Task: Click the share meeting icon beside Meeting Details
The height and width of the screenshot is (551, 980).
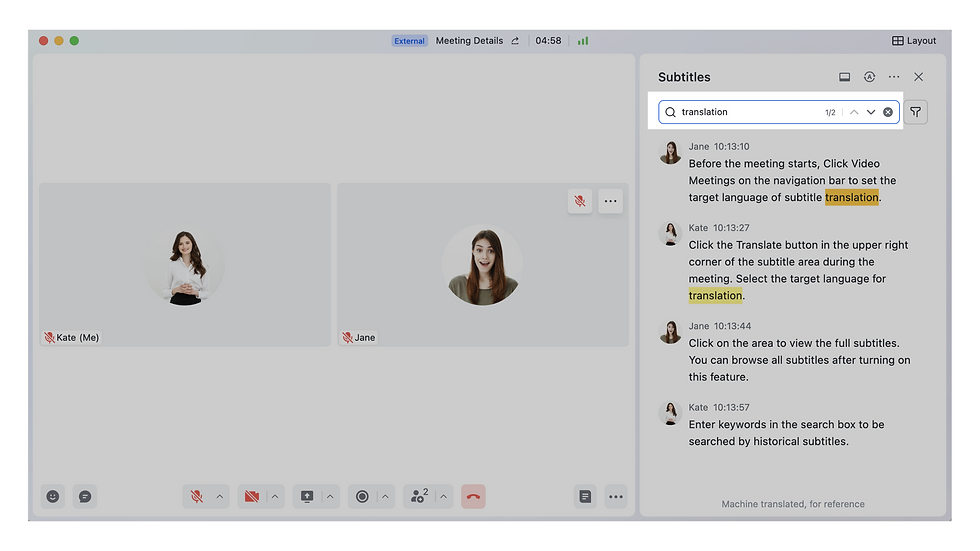Action: tap(515, 41)
